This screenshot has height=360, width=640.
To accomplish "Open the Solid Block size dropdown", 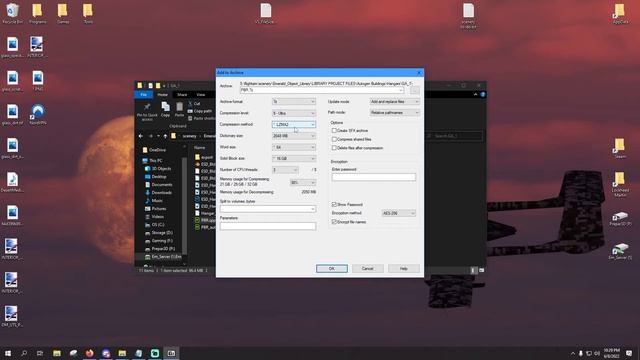I will (294, 158).
